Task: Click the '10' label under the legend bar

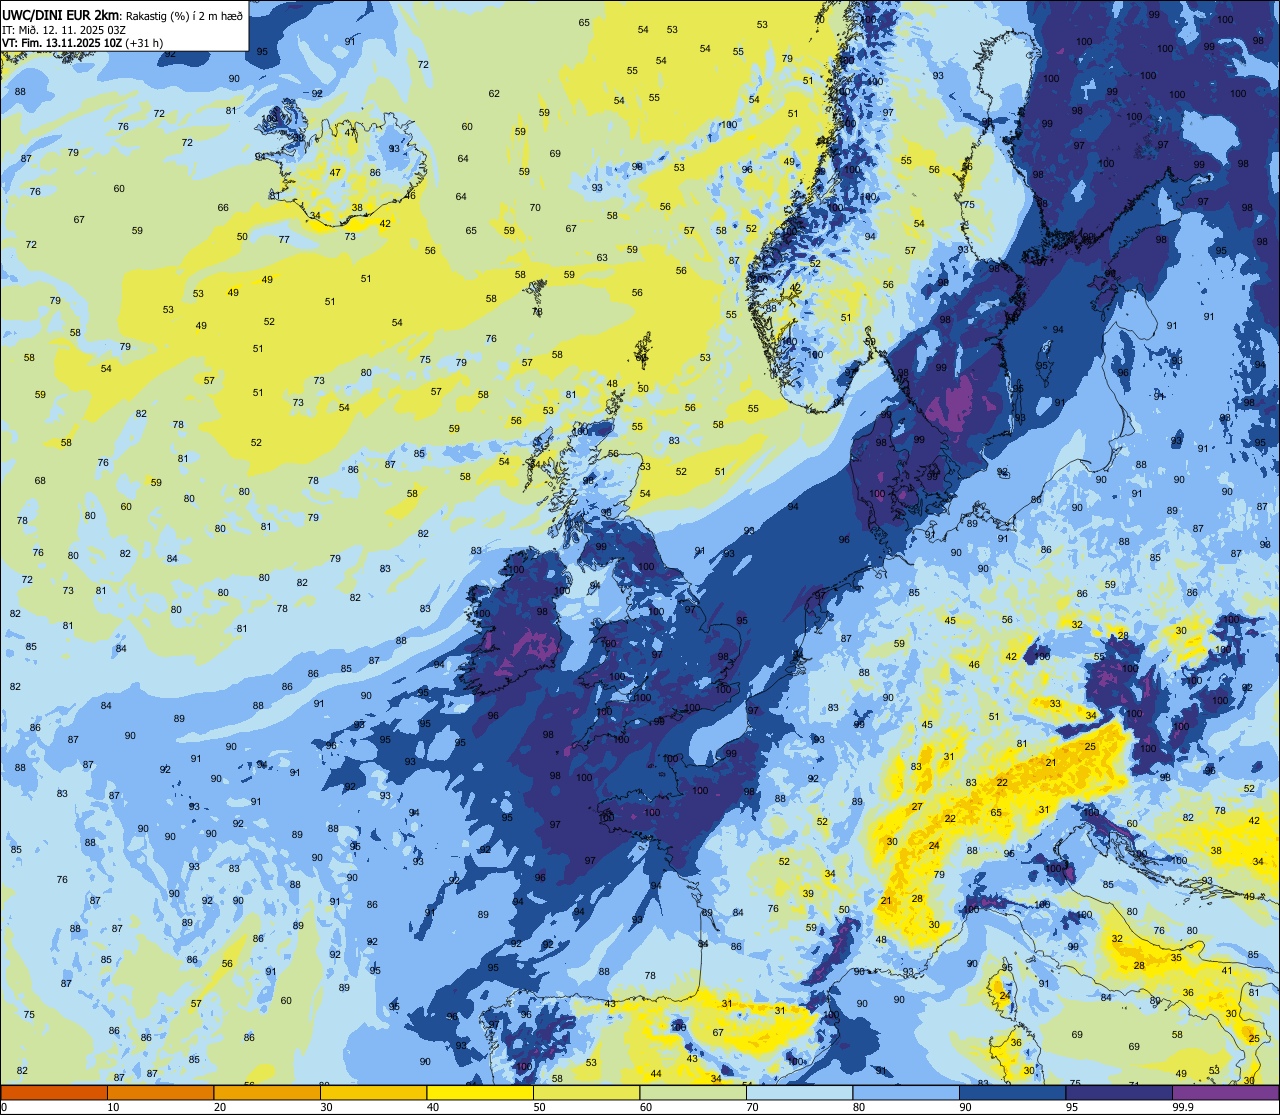Action: coord(113,1107)
